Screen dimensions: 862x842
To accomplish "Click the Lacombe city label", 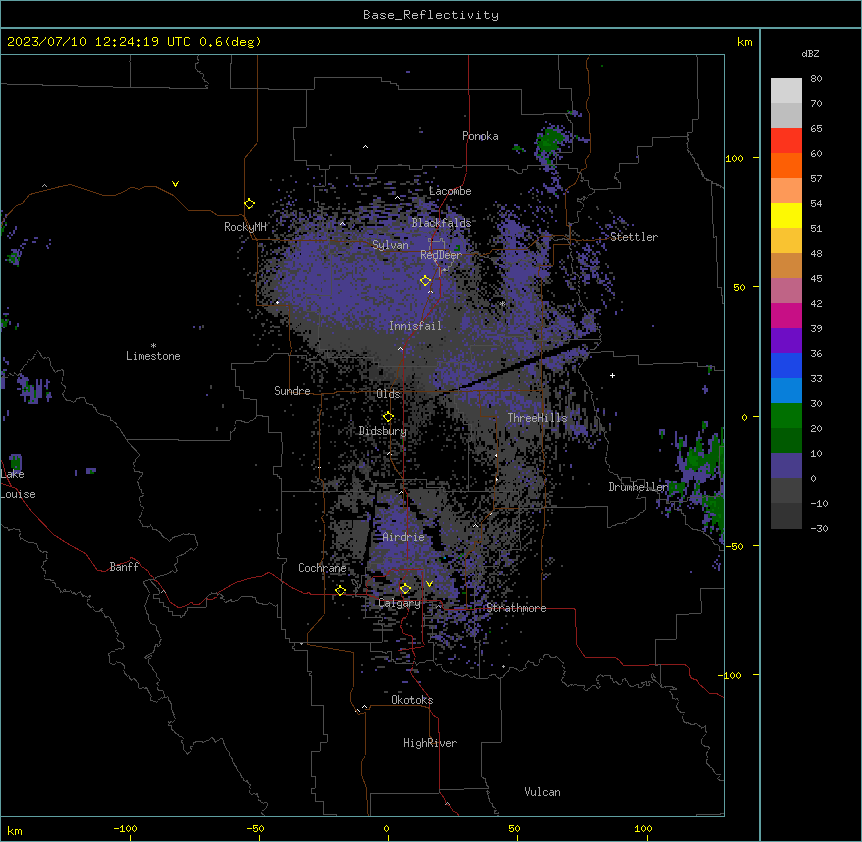I will [450, 191].
